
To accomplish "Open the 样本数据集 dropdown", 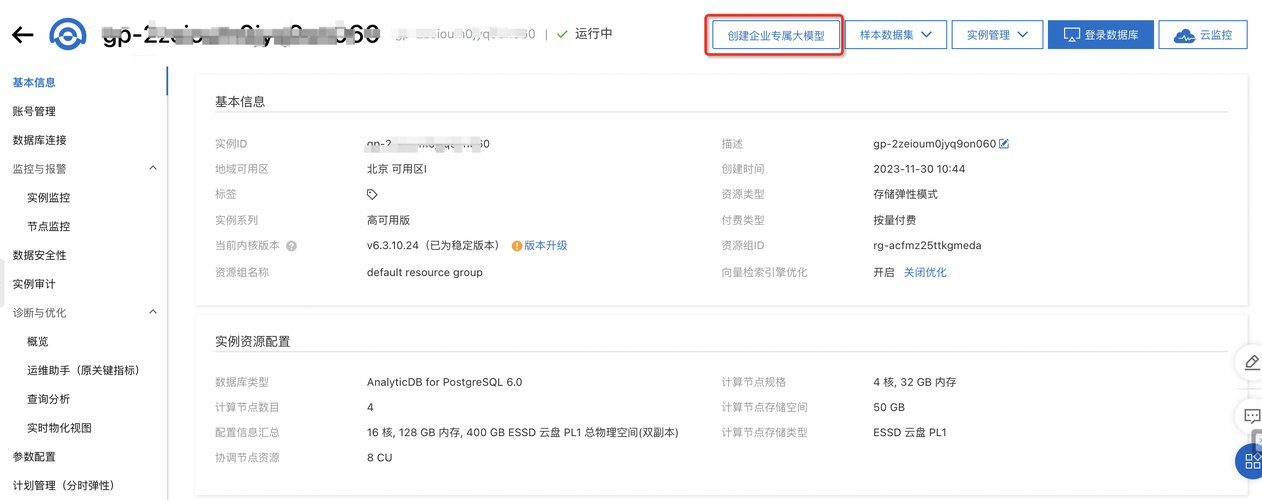I will pos(895,34).
